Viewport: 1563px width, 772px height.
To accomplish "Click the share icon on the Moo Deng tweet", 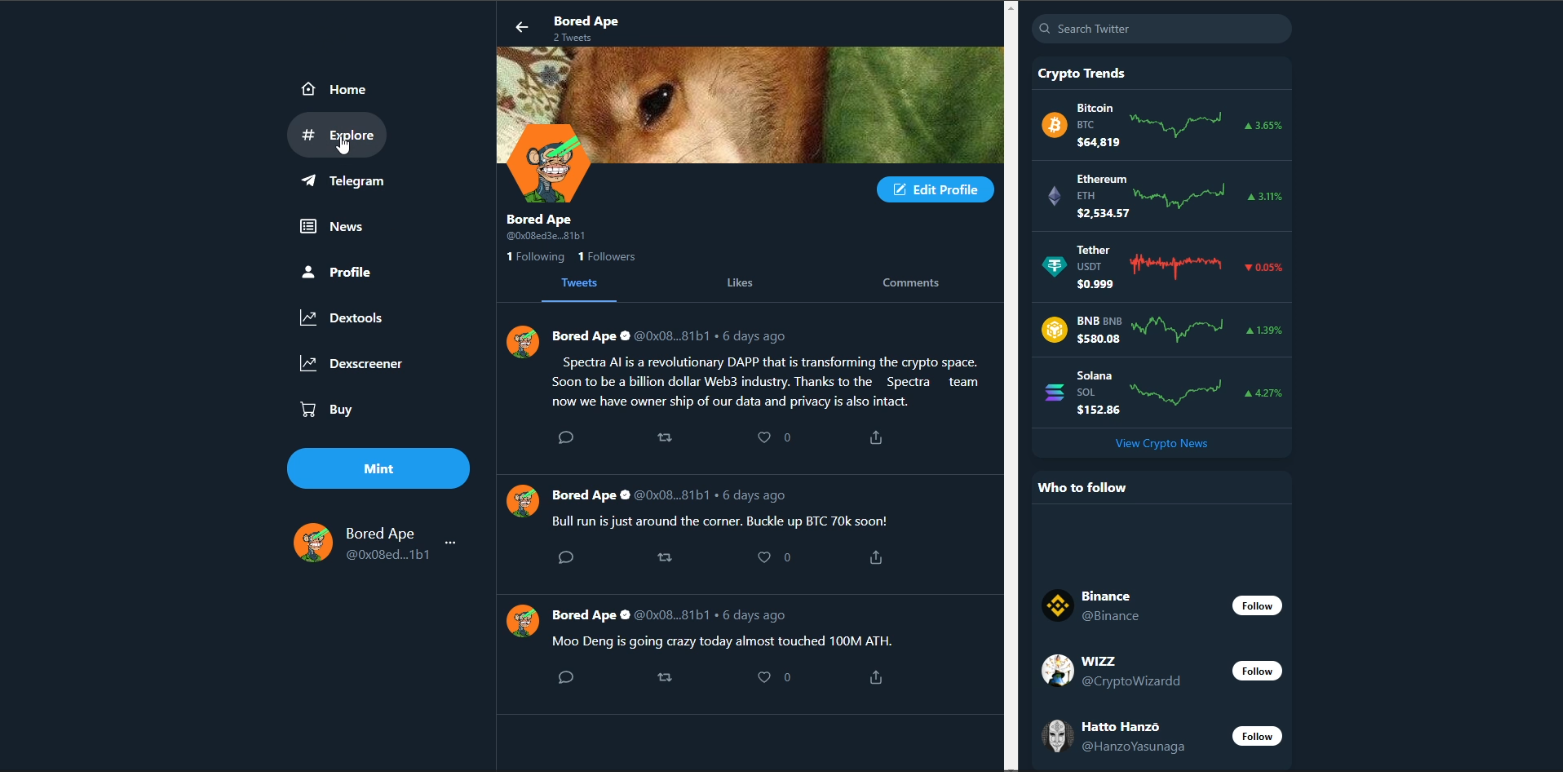I will pos(875,677).
